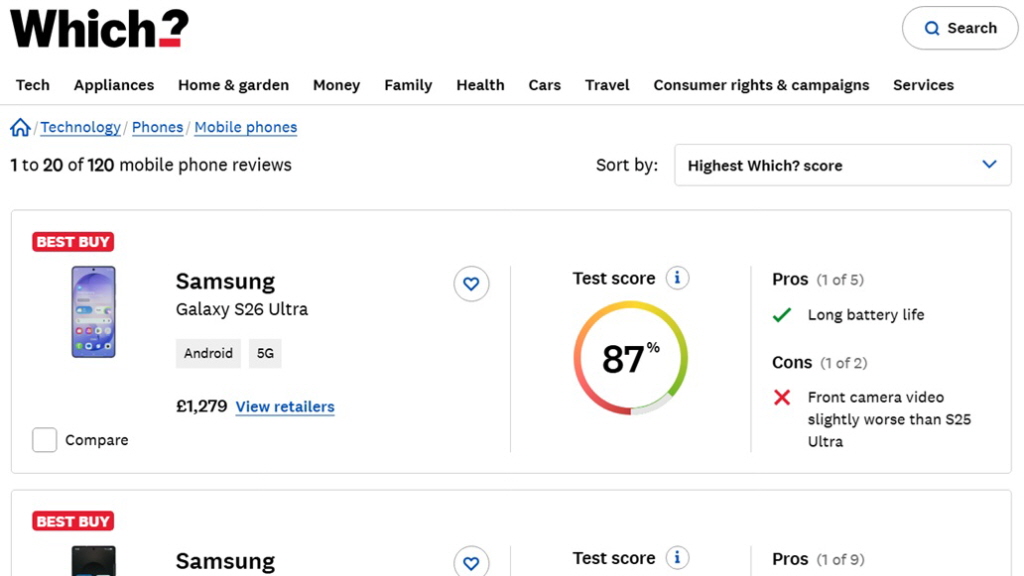Open test score info on second card
This screenshot has width=1024, height=576.
[677, 558]
